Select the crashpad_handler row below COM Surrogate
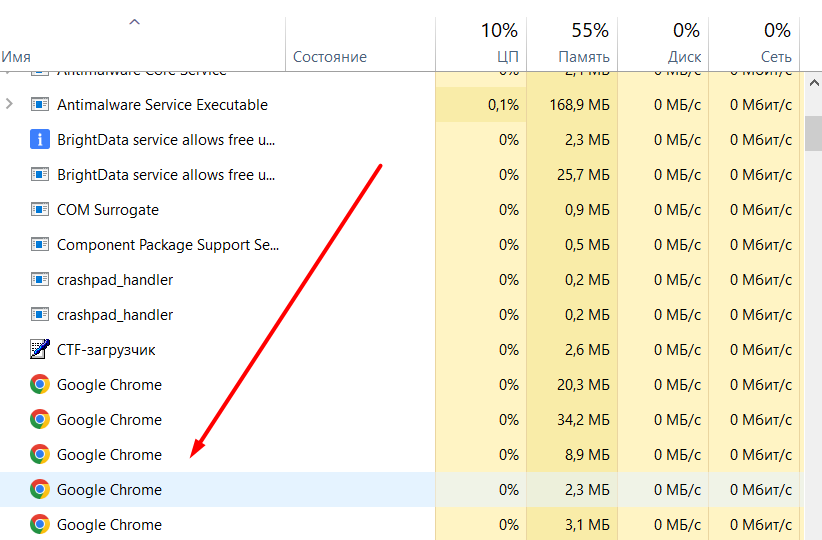 tap(115, 280)
